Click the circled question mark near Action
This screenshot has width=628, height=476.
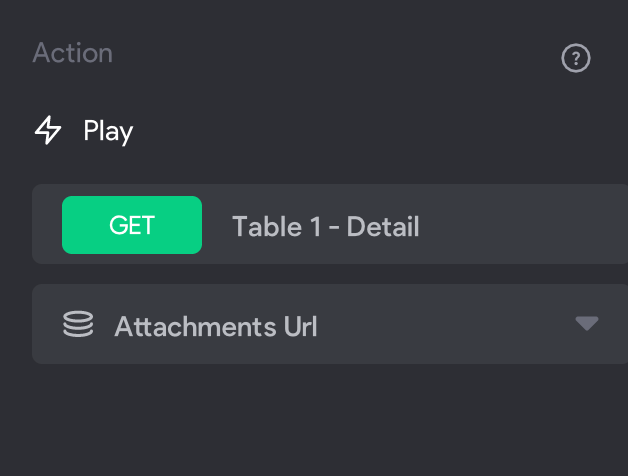576,58
